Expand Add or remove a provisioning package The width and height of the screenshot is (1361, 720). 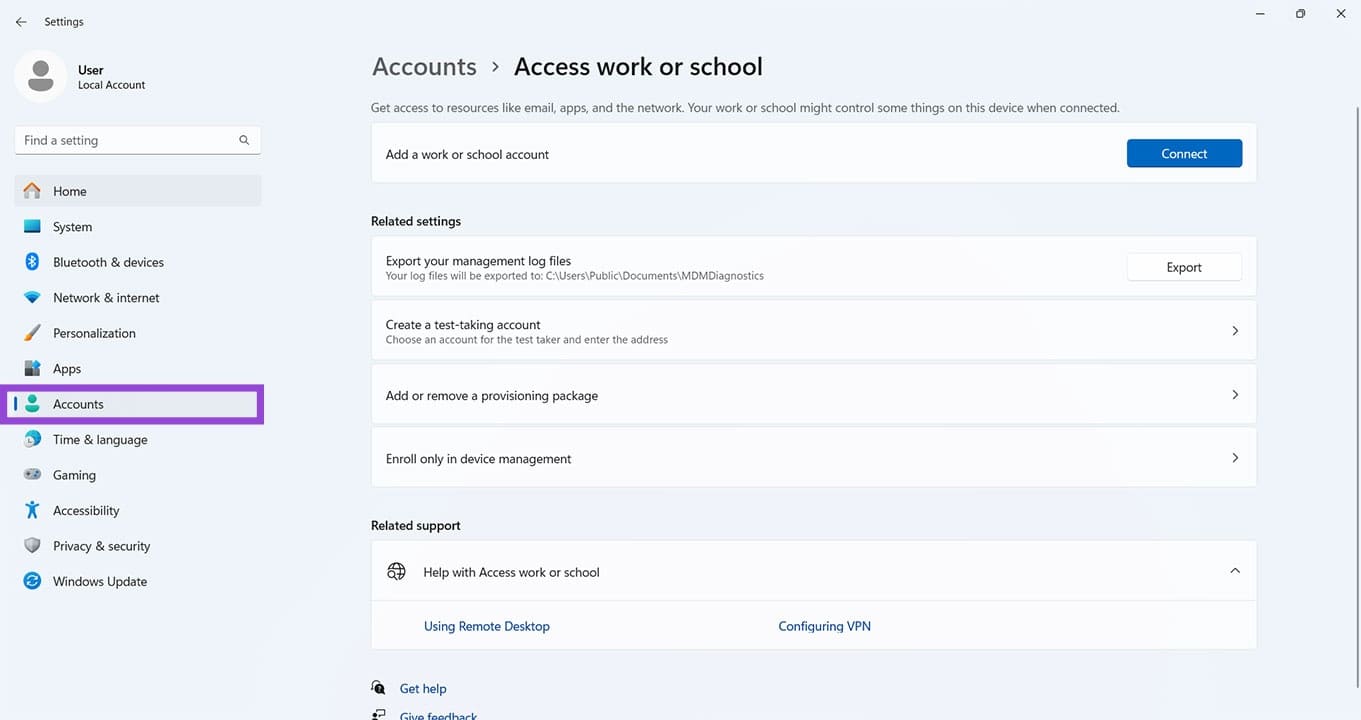click(813, 394)
